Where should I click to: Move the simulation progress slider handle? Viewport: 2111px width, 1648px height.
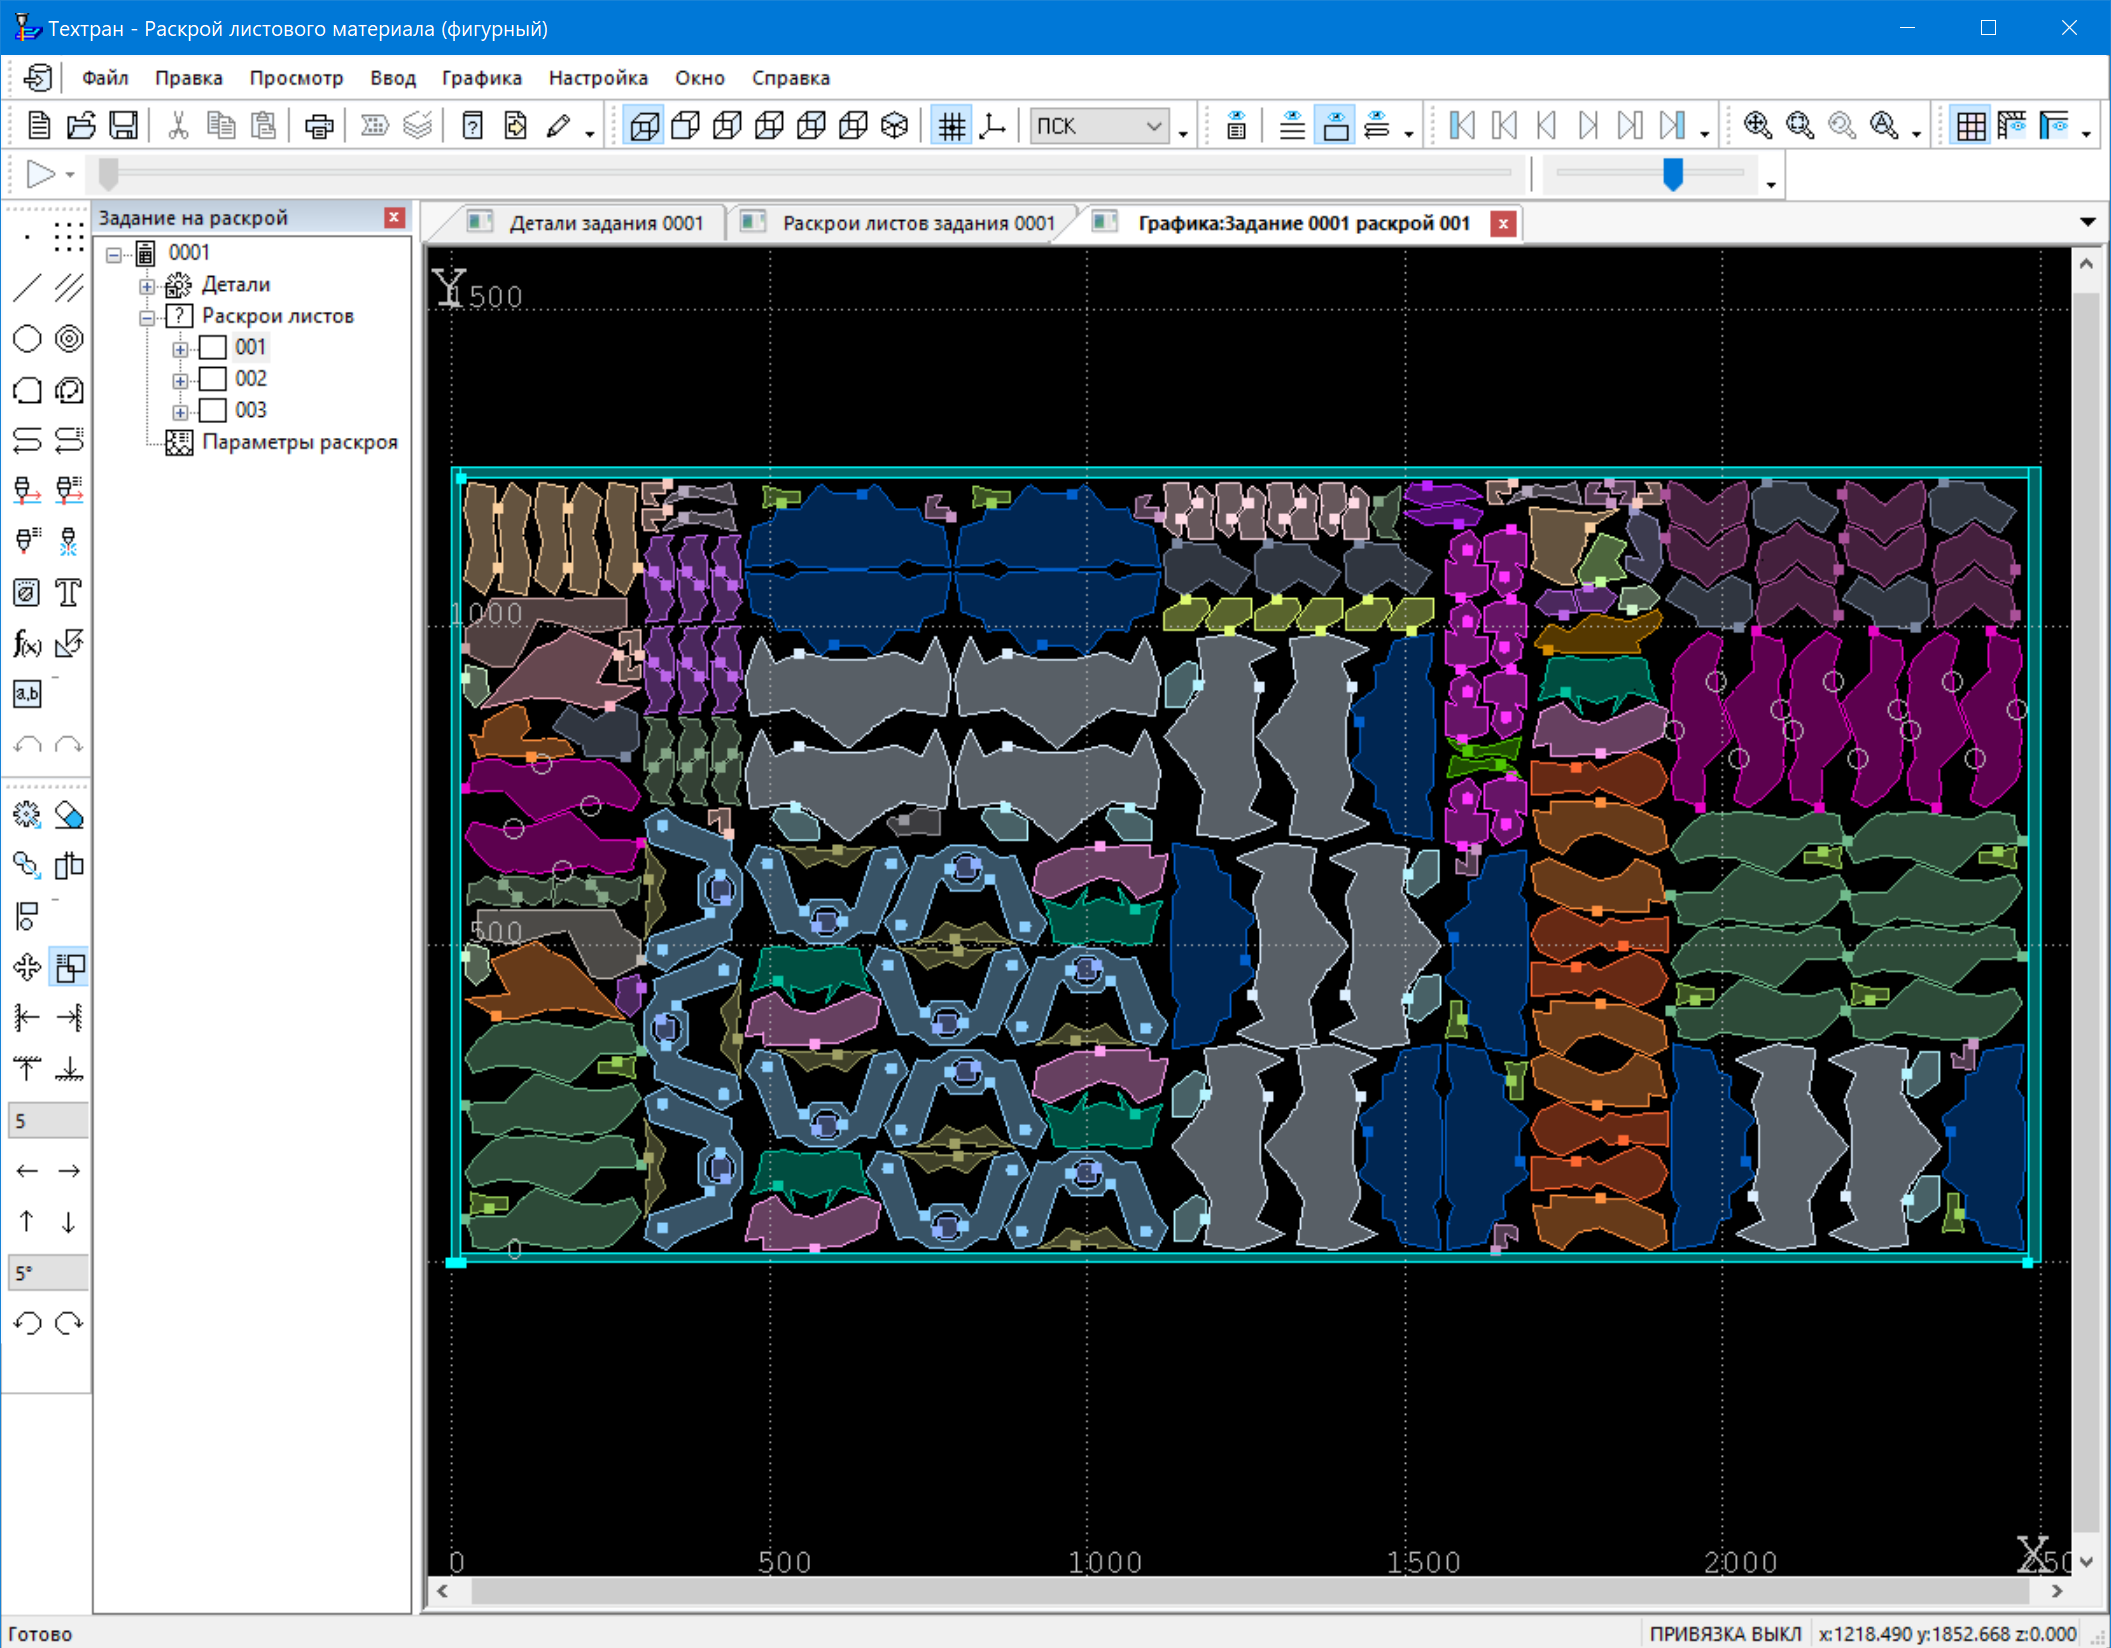click(x=109, y=174)
